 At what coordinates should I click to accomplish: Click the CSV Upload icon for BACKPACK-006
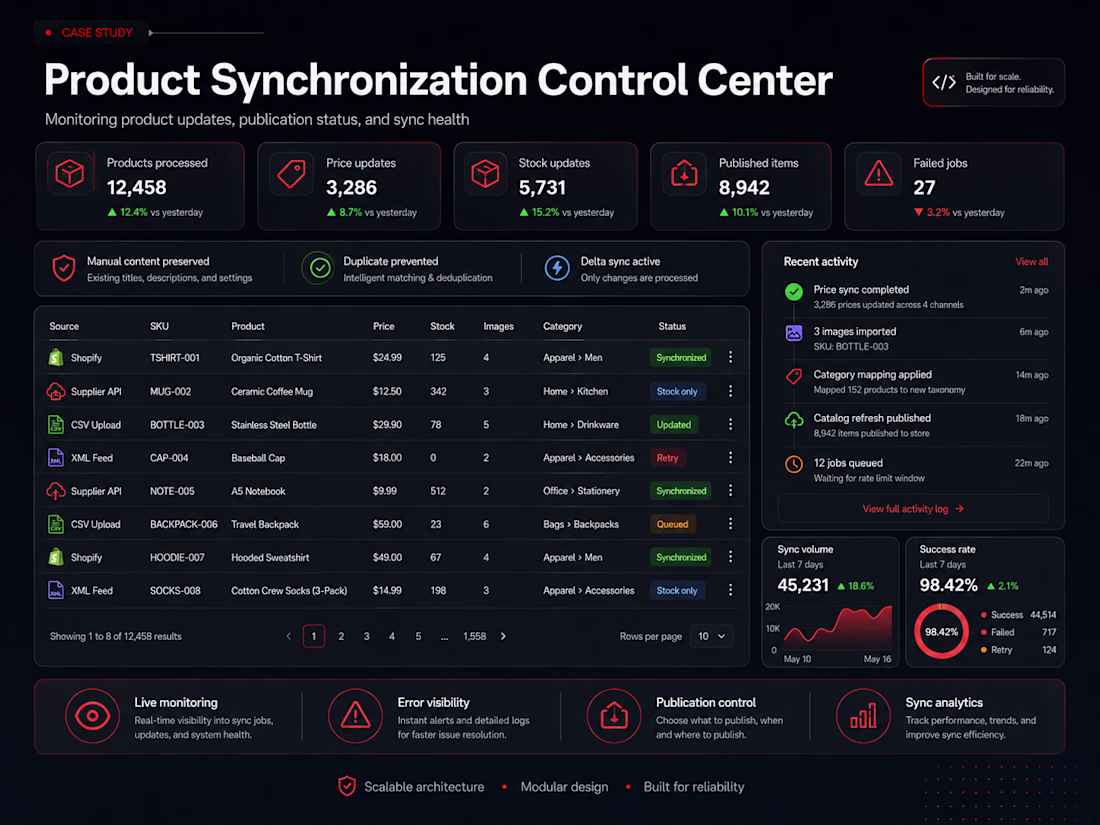click(x=55, y=524)
